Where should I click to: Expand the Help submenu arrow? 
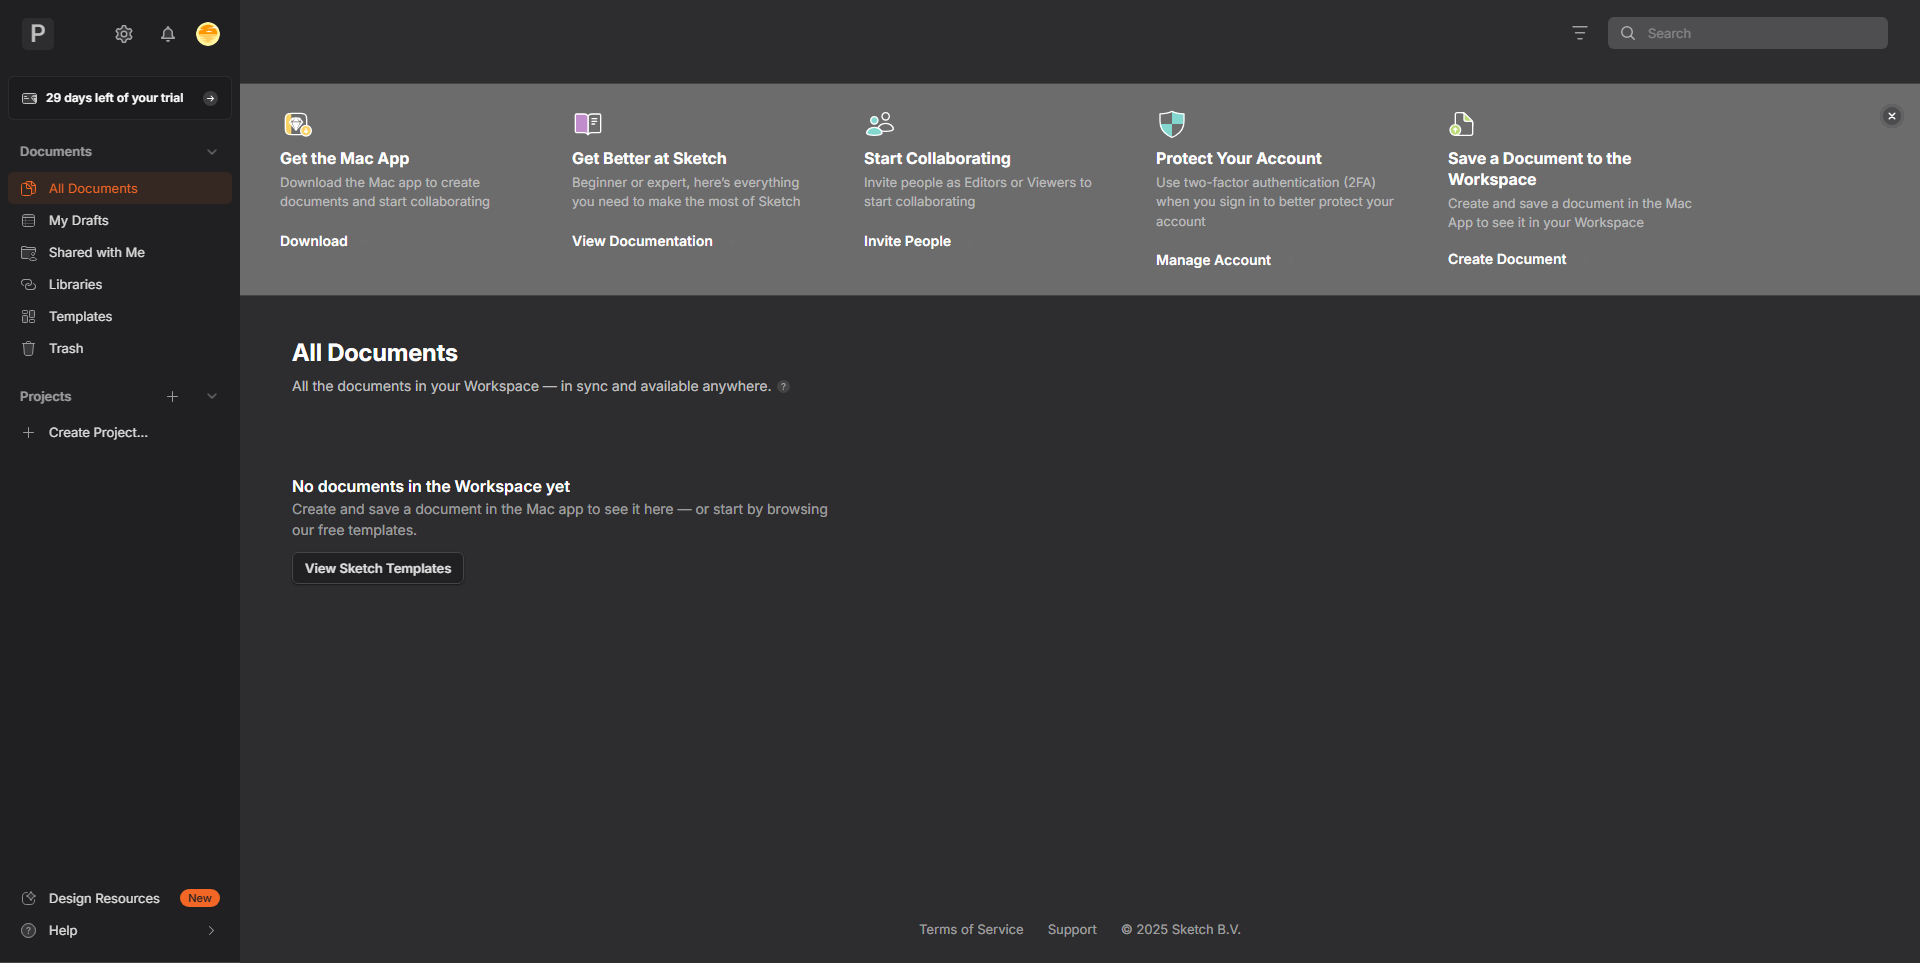(211, 931)
